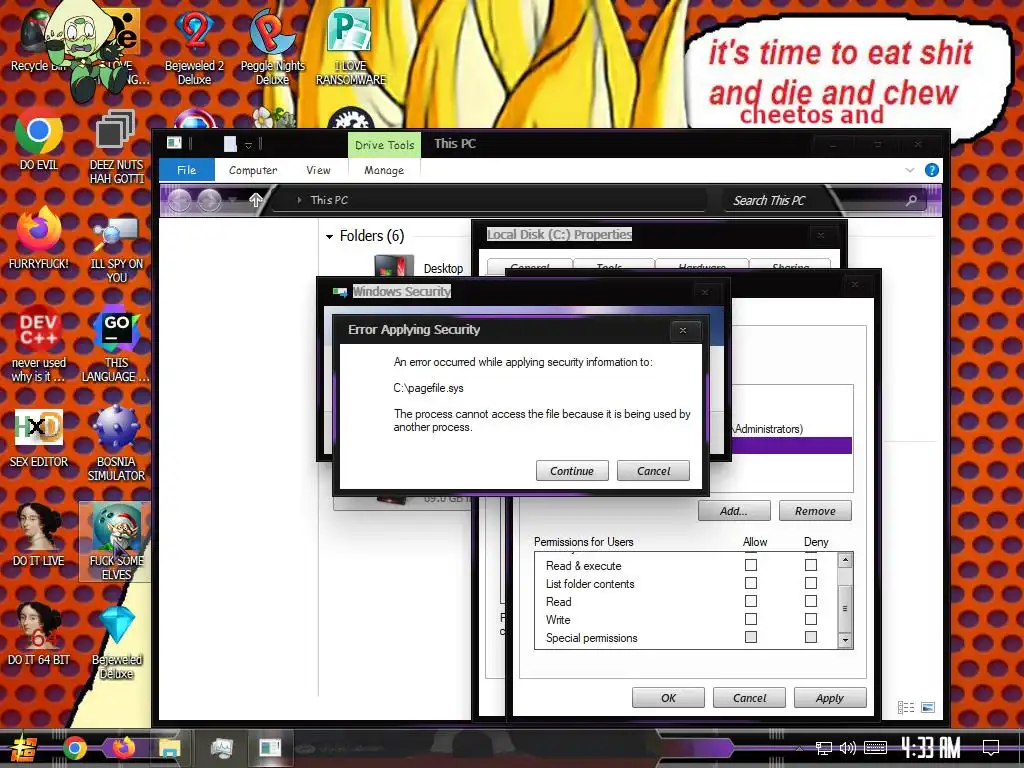1024x768 pixels.
Task: Go up one level with Up arrow
Action: (256, 200)
